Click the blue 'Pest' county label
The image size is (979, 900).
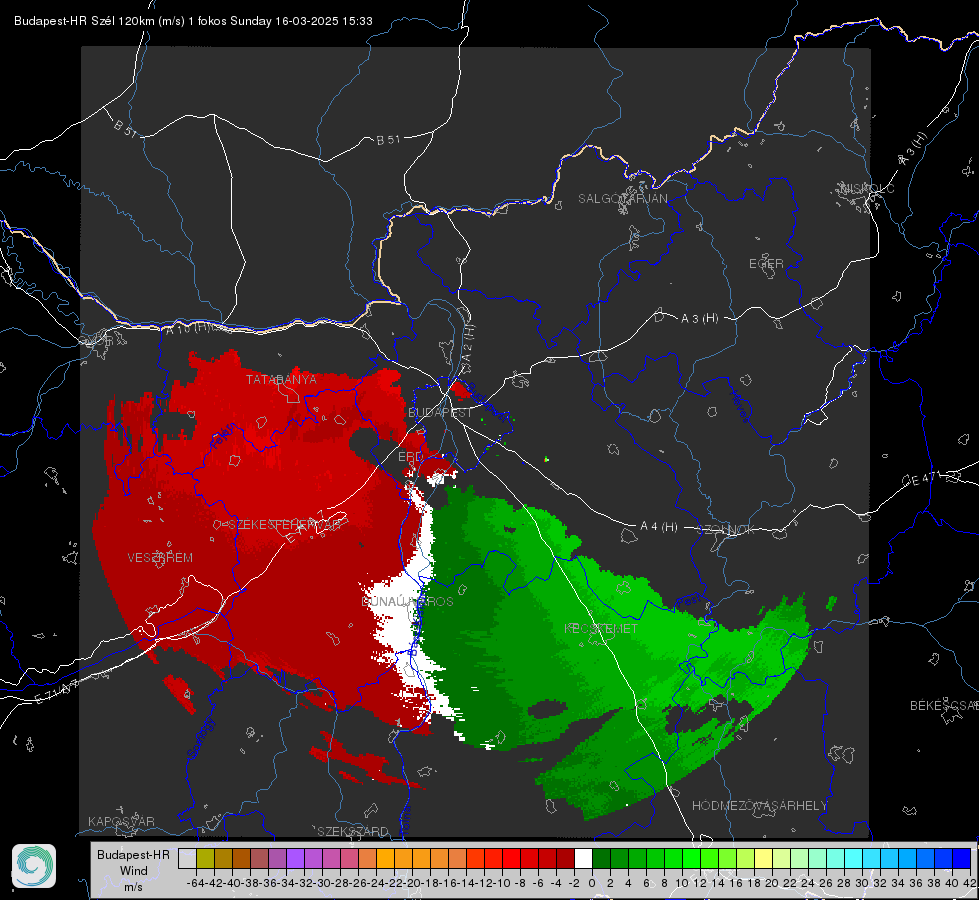pyautogui.click(x=689, y=601)
